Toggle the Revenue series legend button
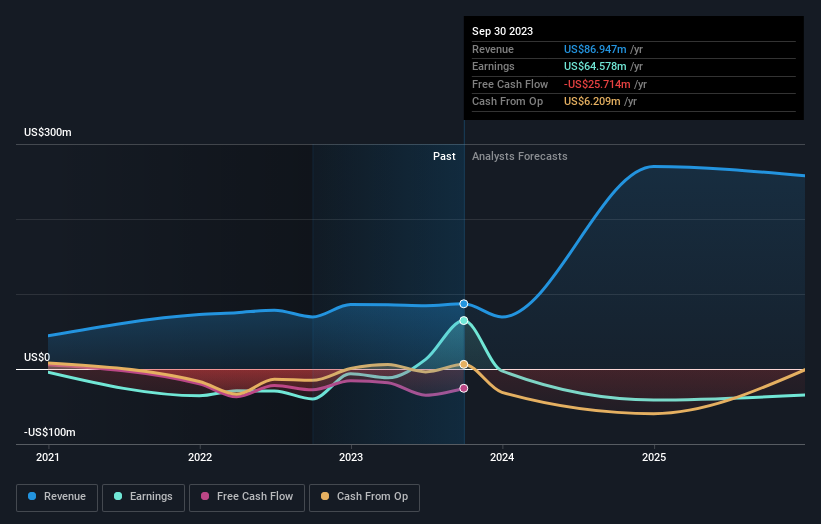 (x=57, y=497)
